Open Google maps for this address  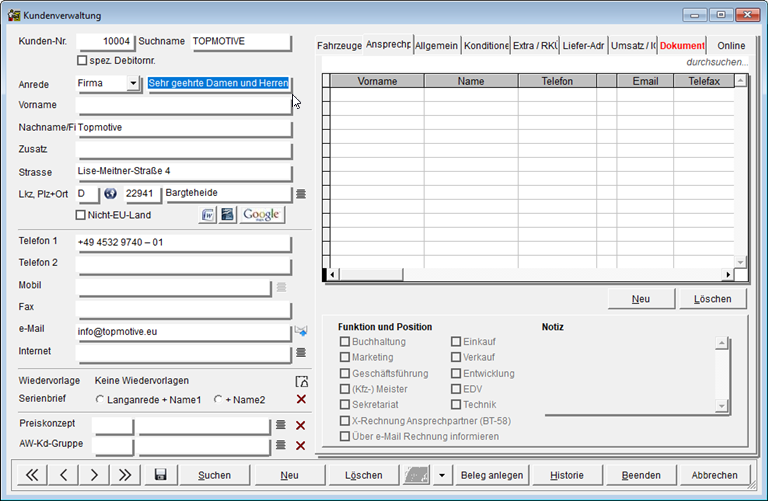coord(262,215)
